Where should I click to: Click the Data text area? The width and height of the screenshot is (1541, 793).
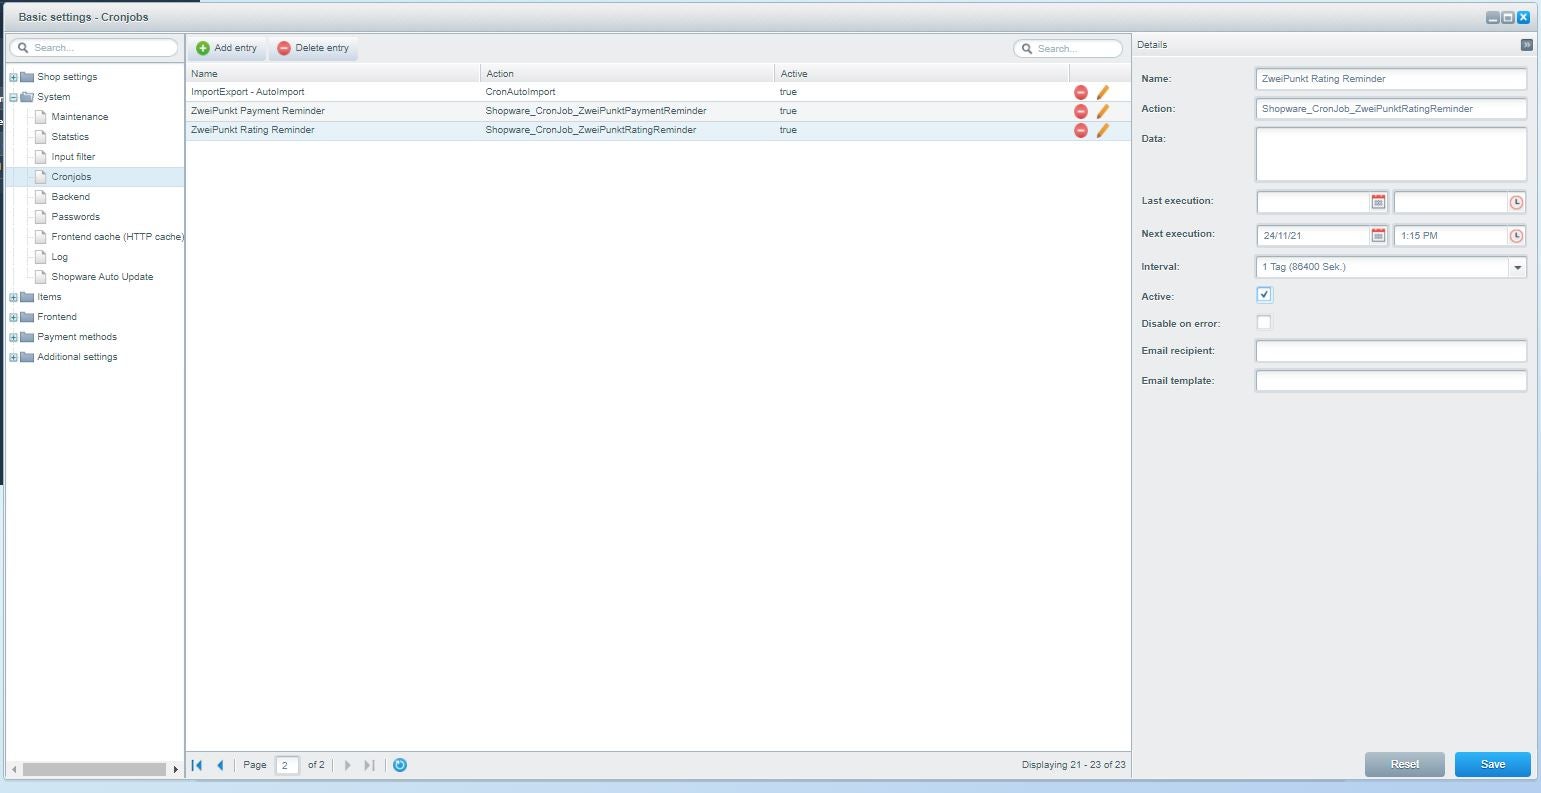(x=1391, y=154)
